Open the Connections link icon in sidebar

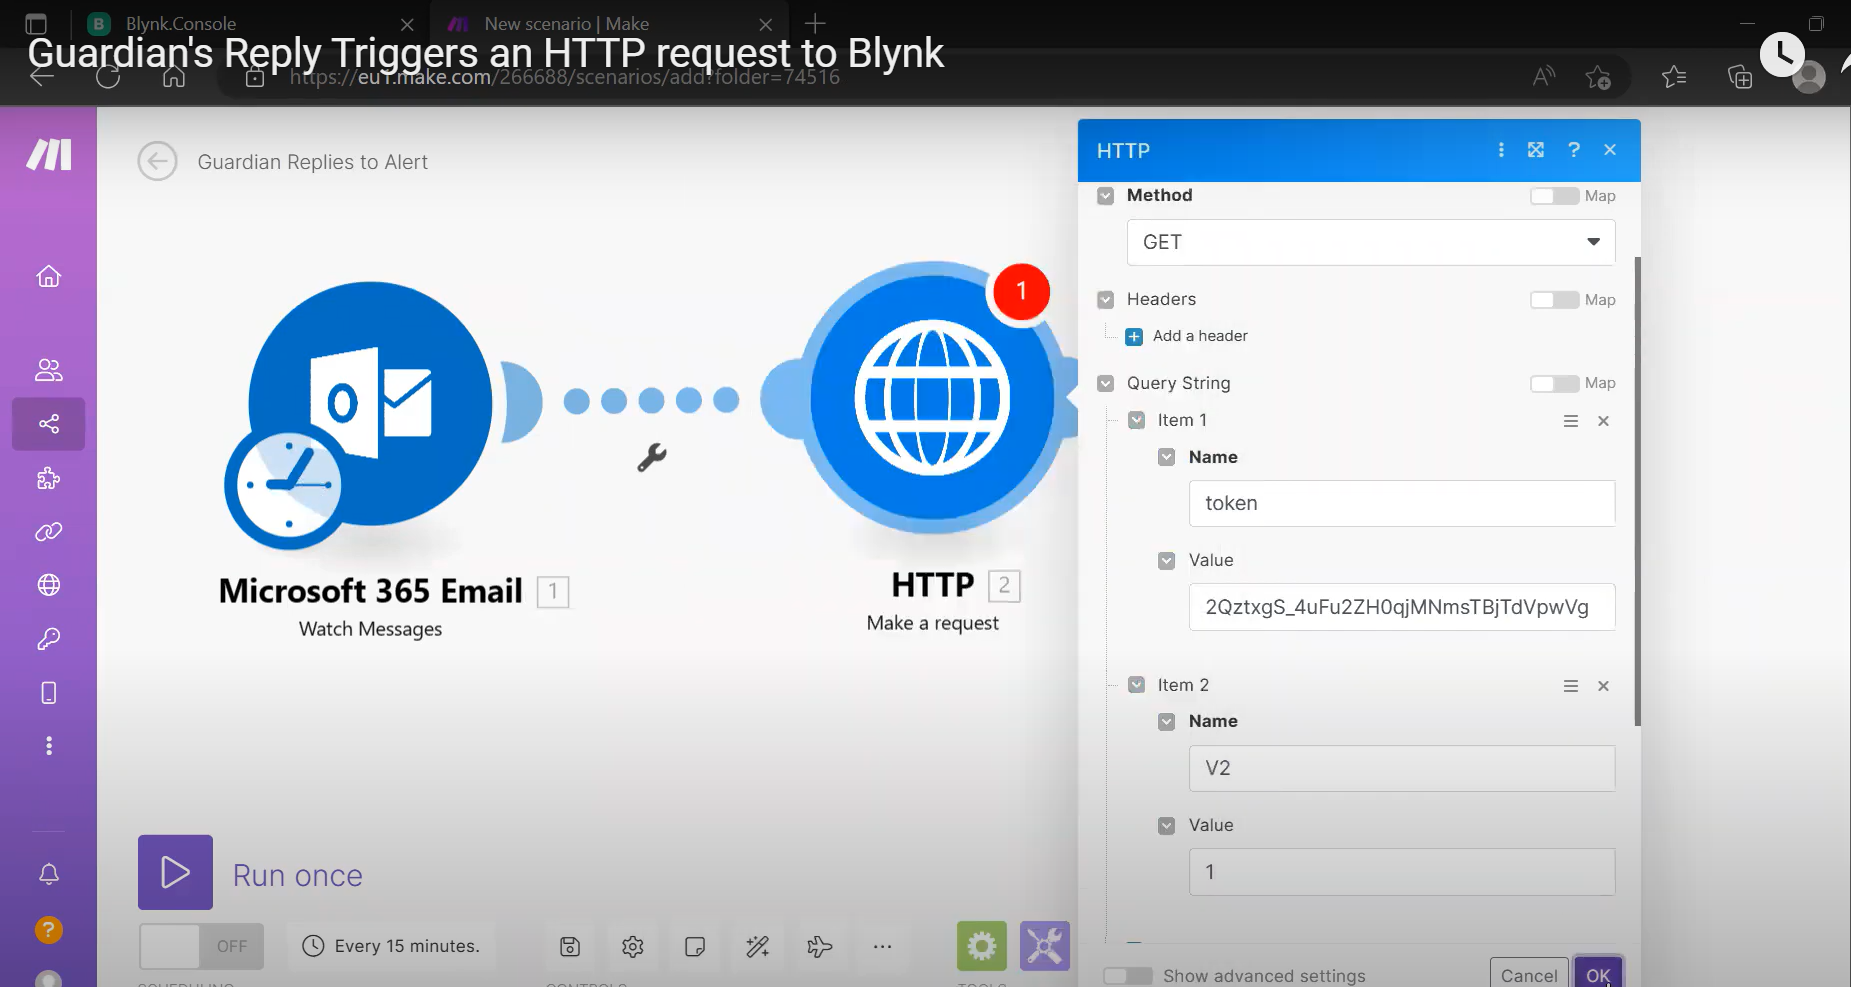48,532
